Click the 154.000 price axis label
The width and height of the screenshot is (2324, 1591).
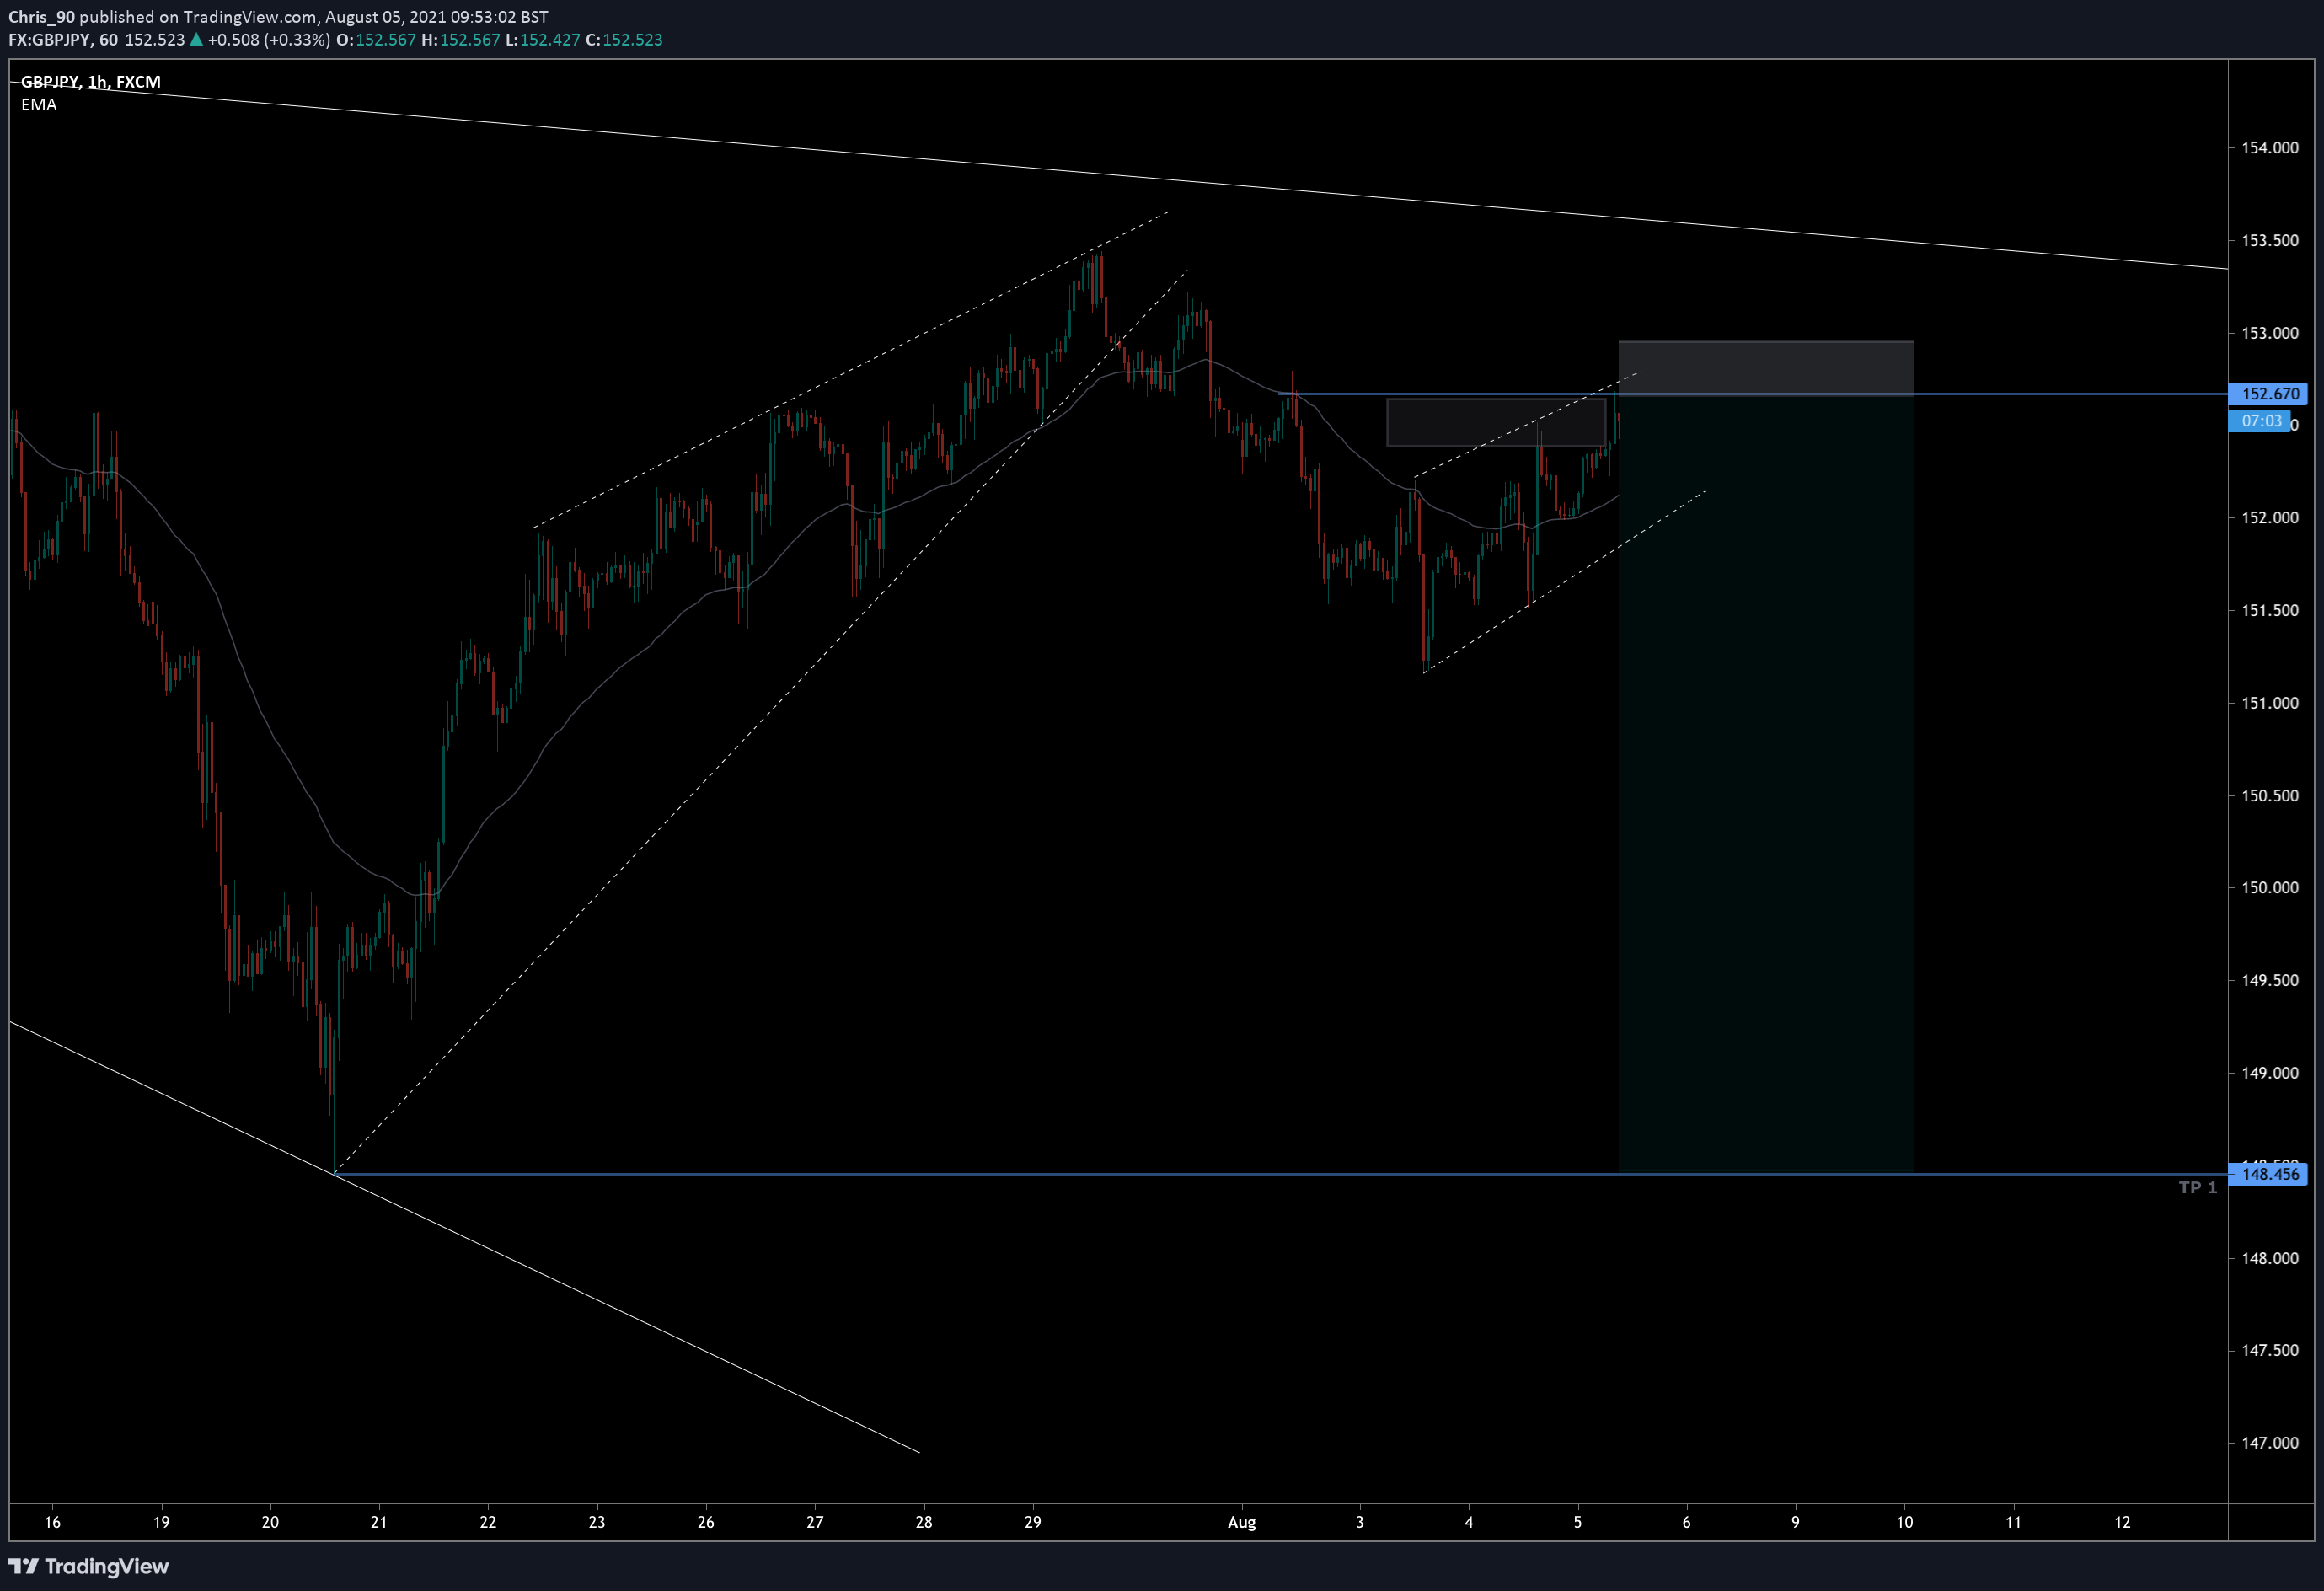[x=2270, y=148]
